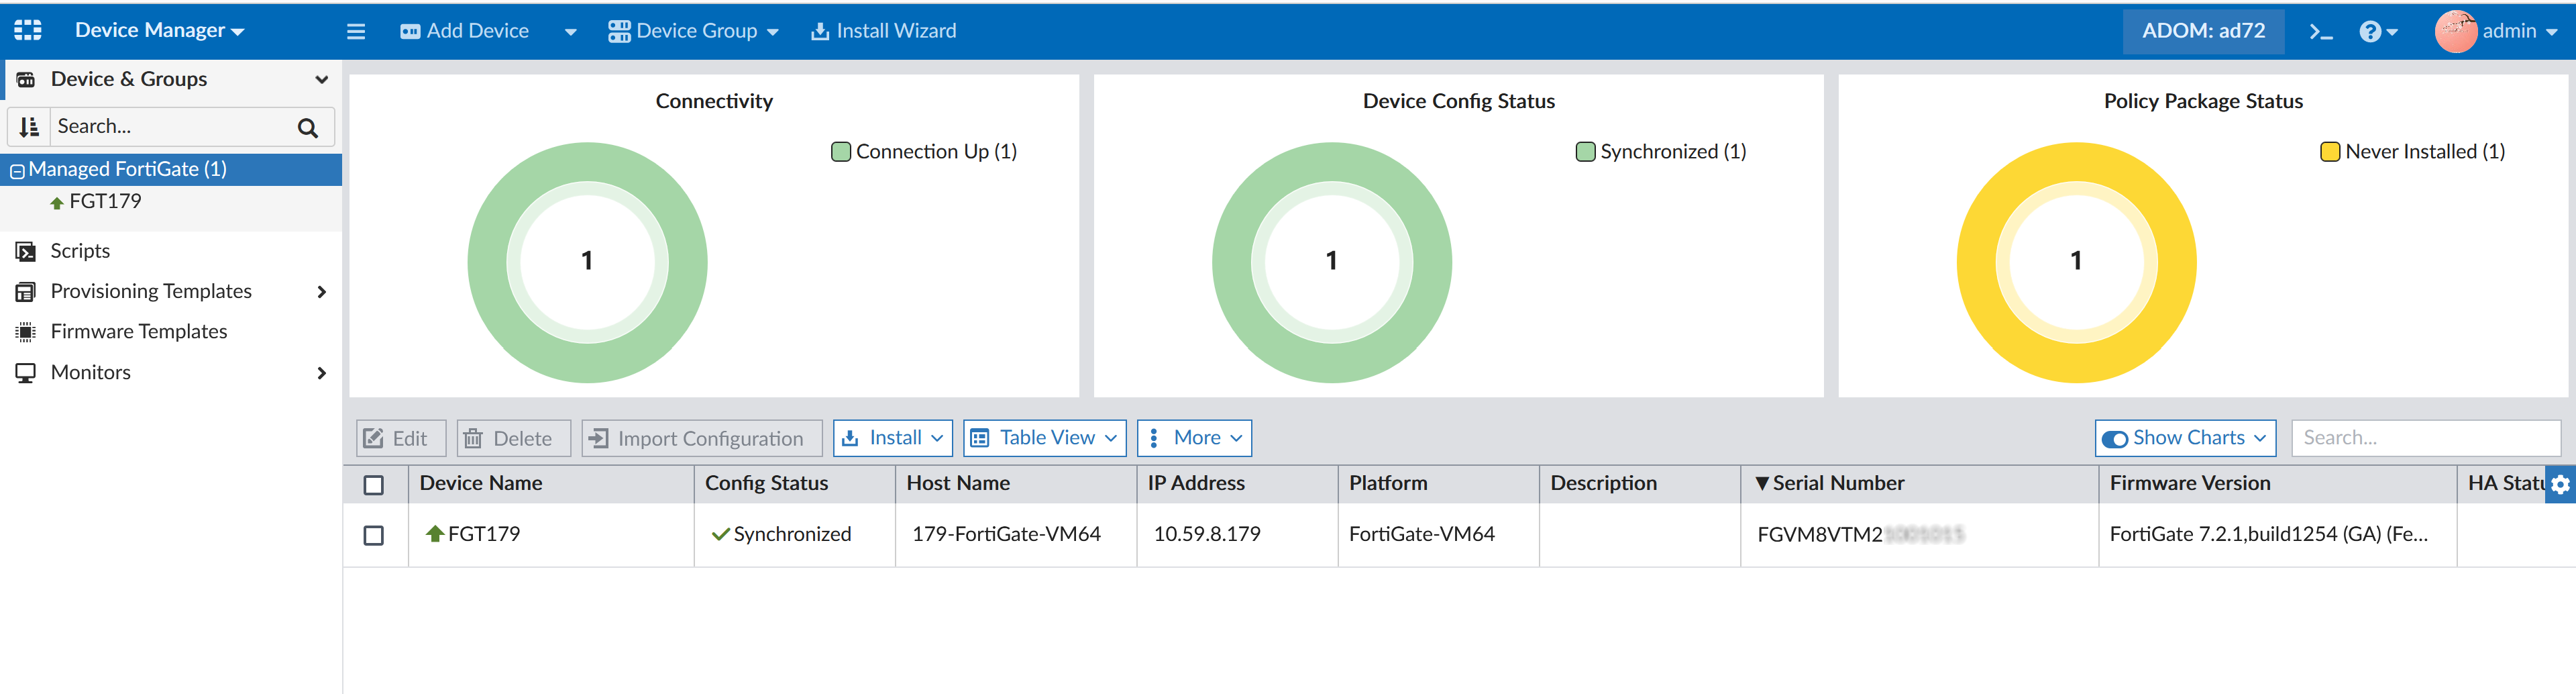The width and height of the screenshot is (2576, 694).
Task: Toggle the Show Charts switch
Action: [x=2114, y=438]
